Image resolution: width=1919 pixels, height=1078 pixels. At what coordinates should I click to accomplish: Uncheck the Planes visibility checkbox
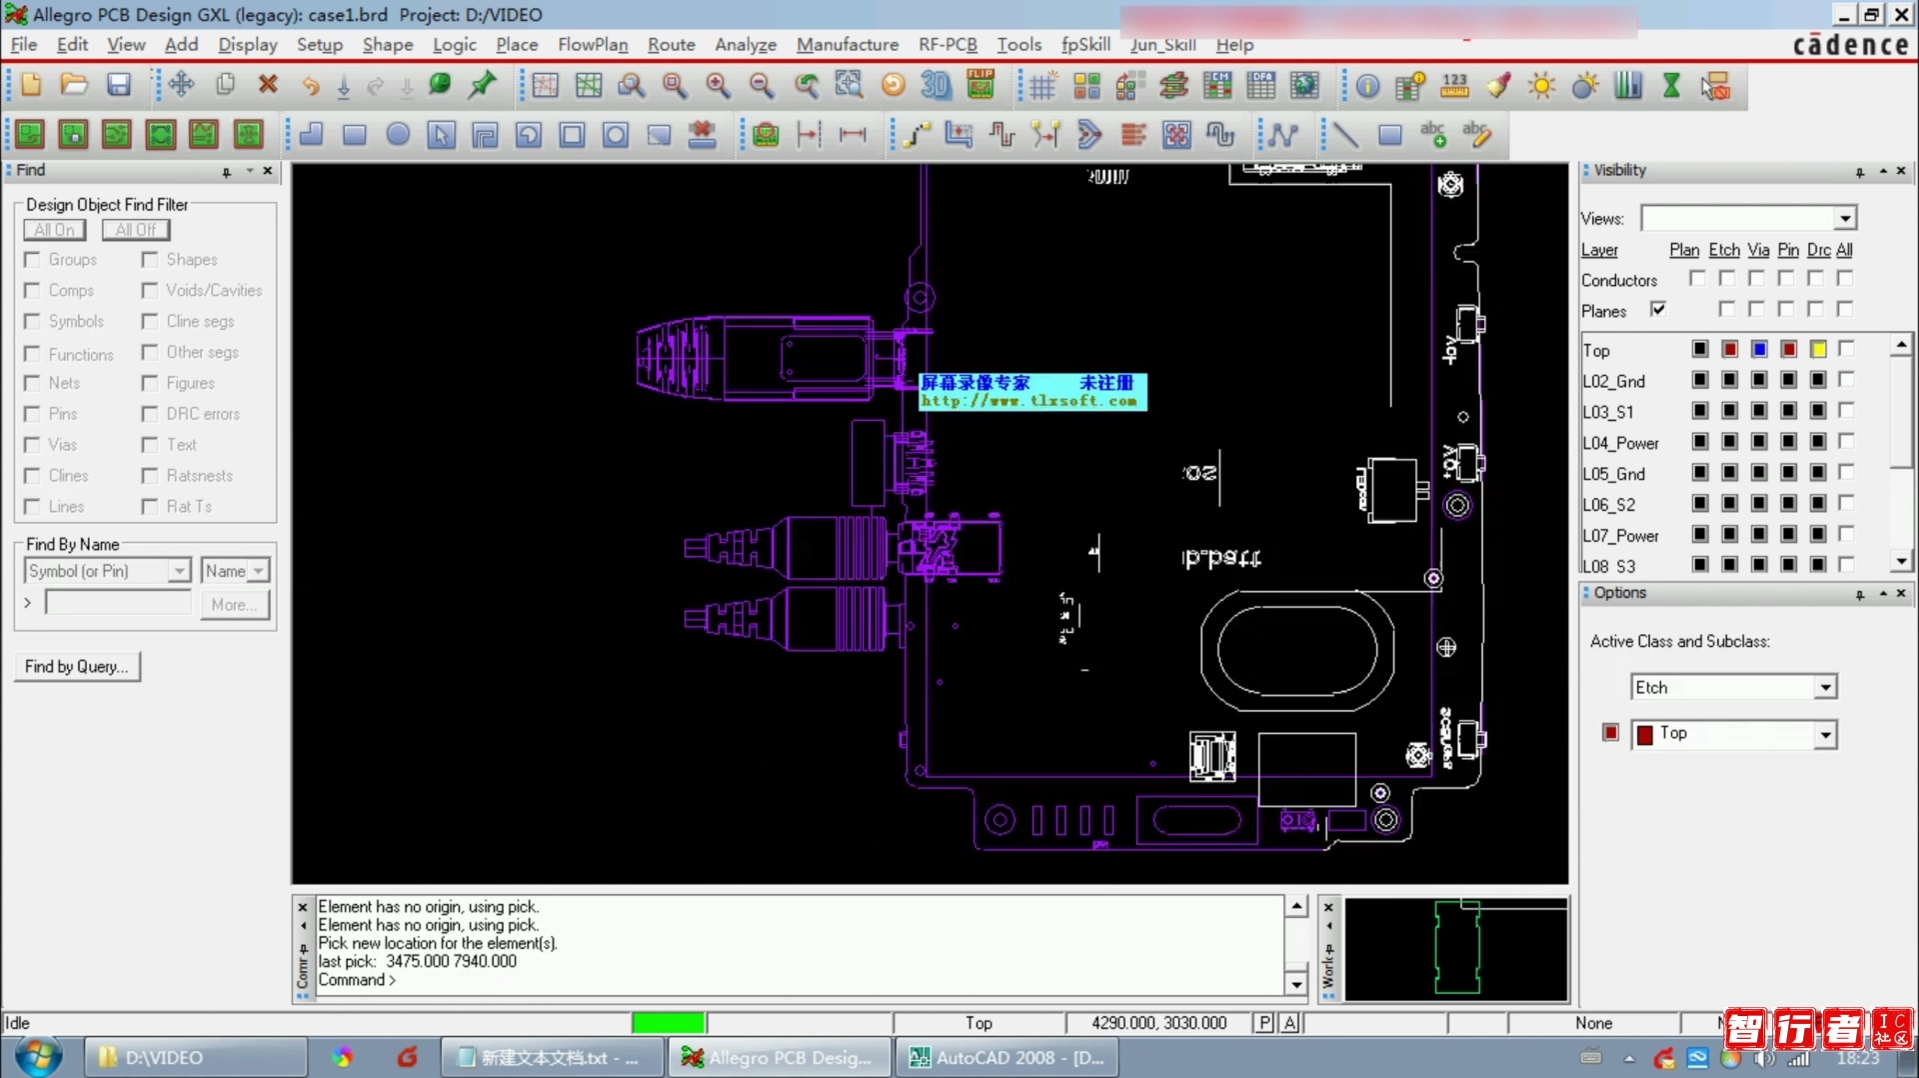click(1658, 310)
